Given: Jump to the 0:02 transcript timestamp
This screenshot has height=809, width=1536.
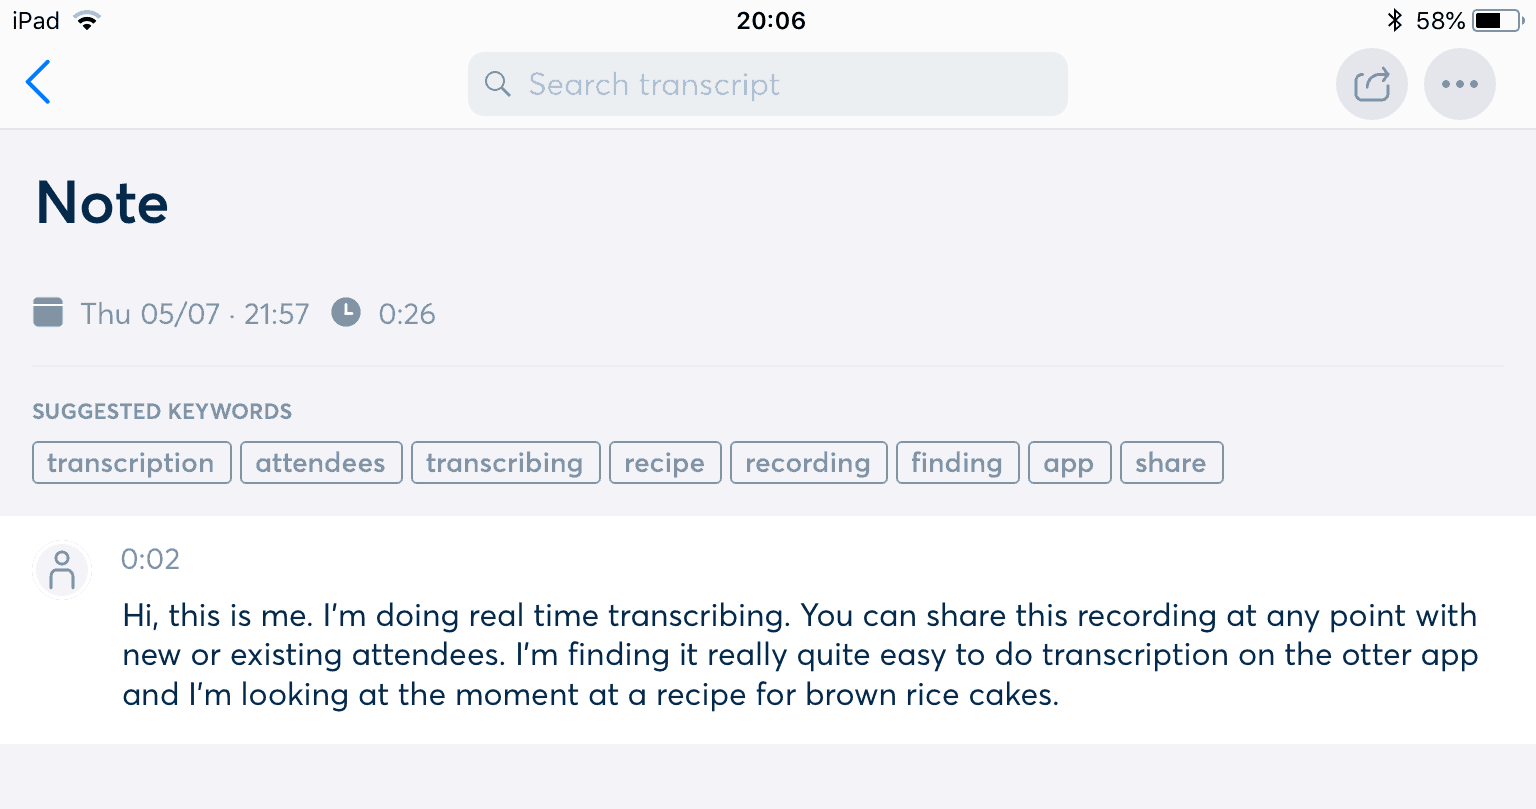Looking at the screenshot, I should [x=150, y=559].
